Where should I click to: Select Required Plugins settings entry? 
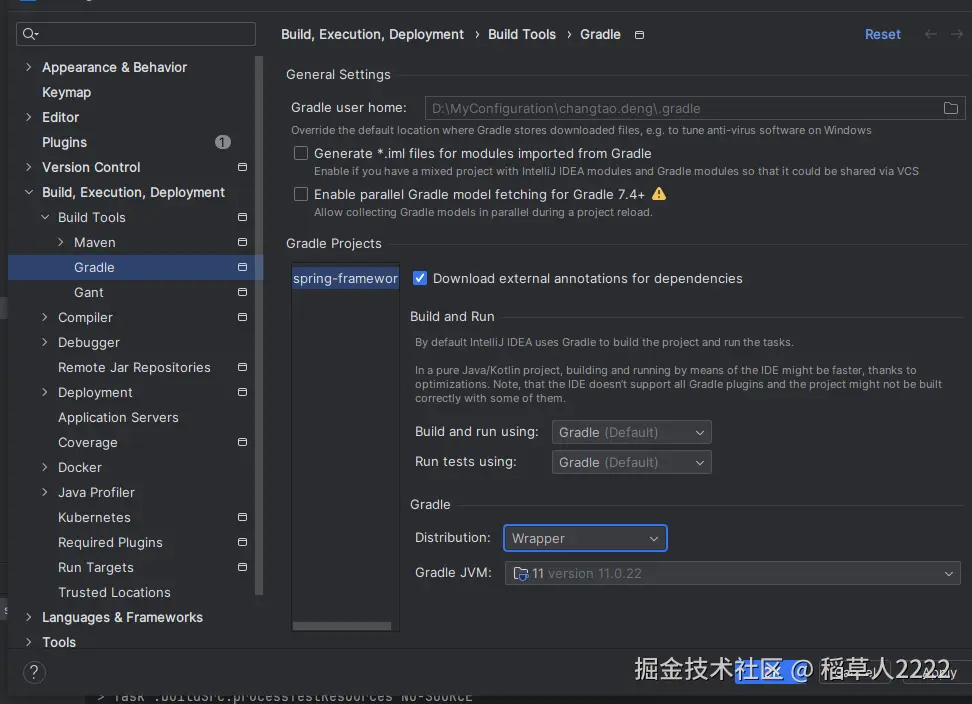[110, 542]
